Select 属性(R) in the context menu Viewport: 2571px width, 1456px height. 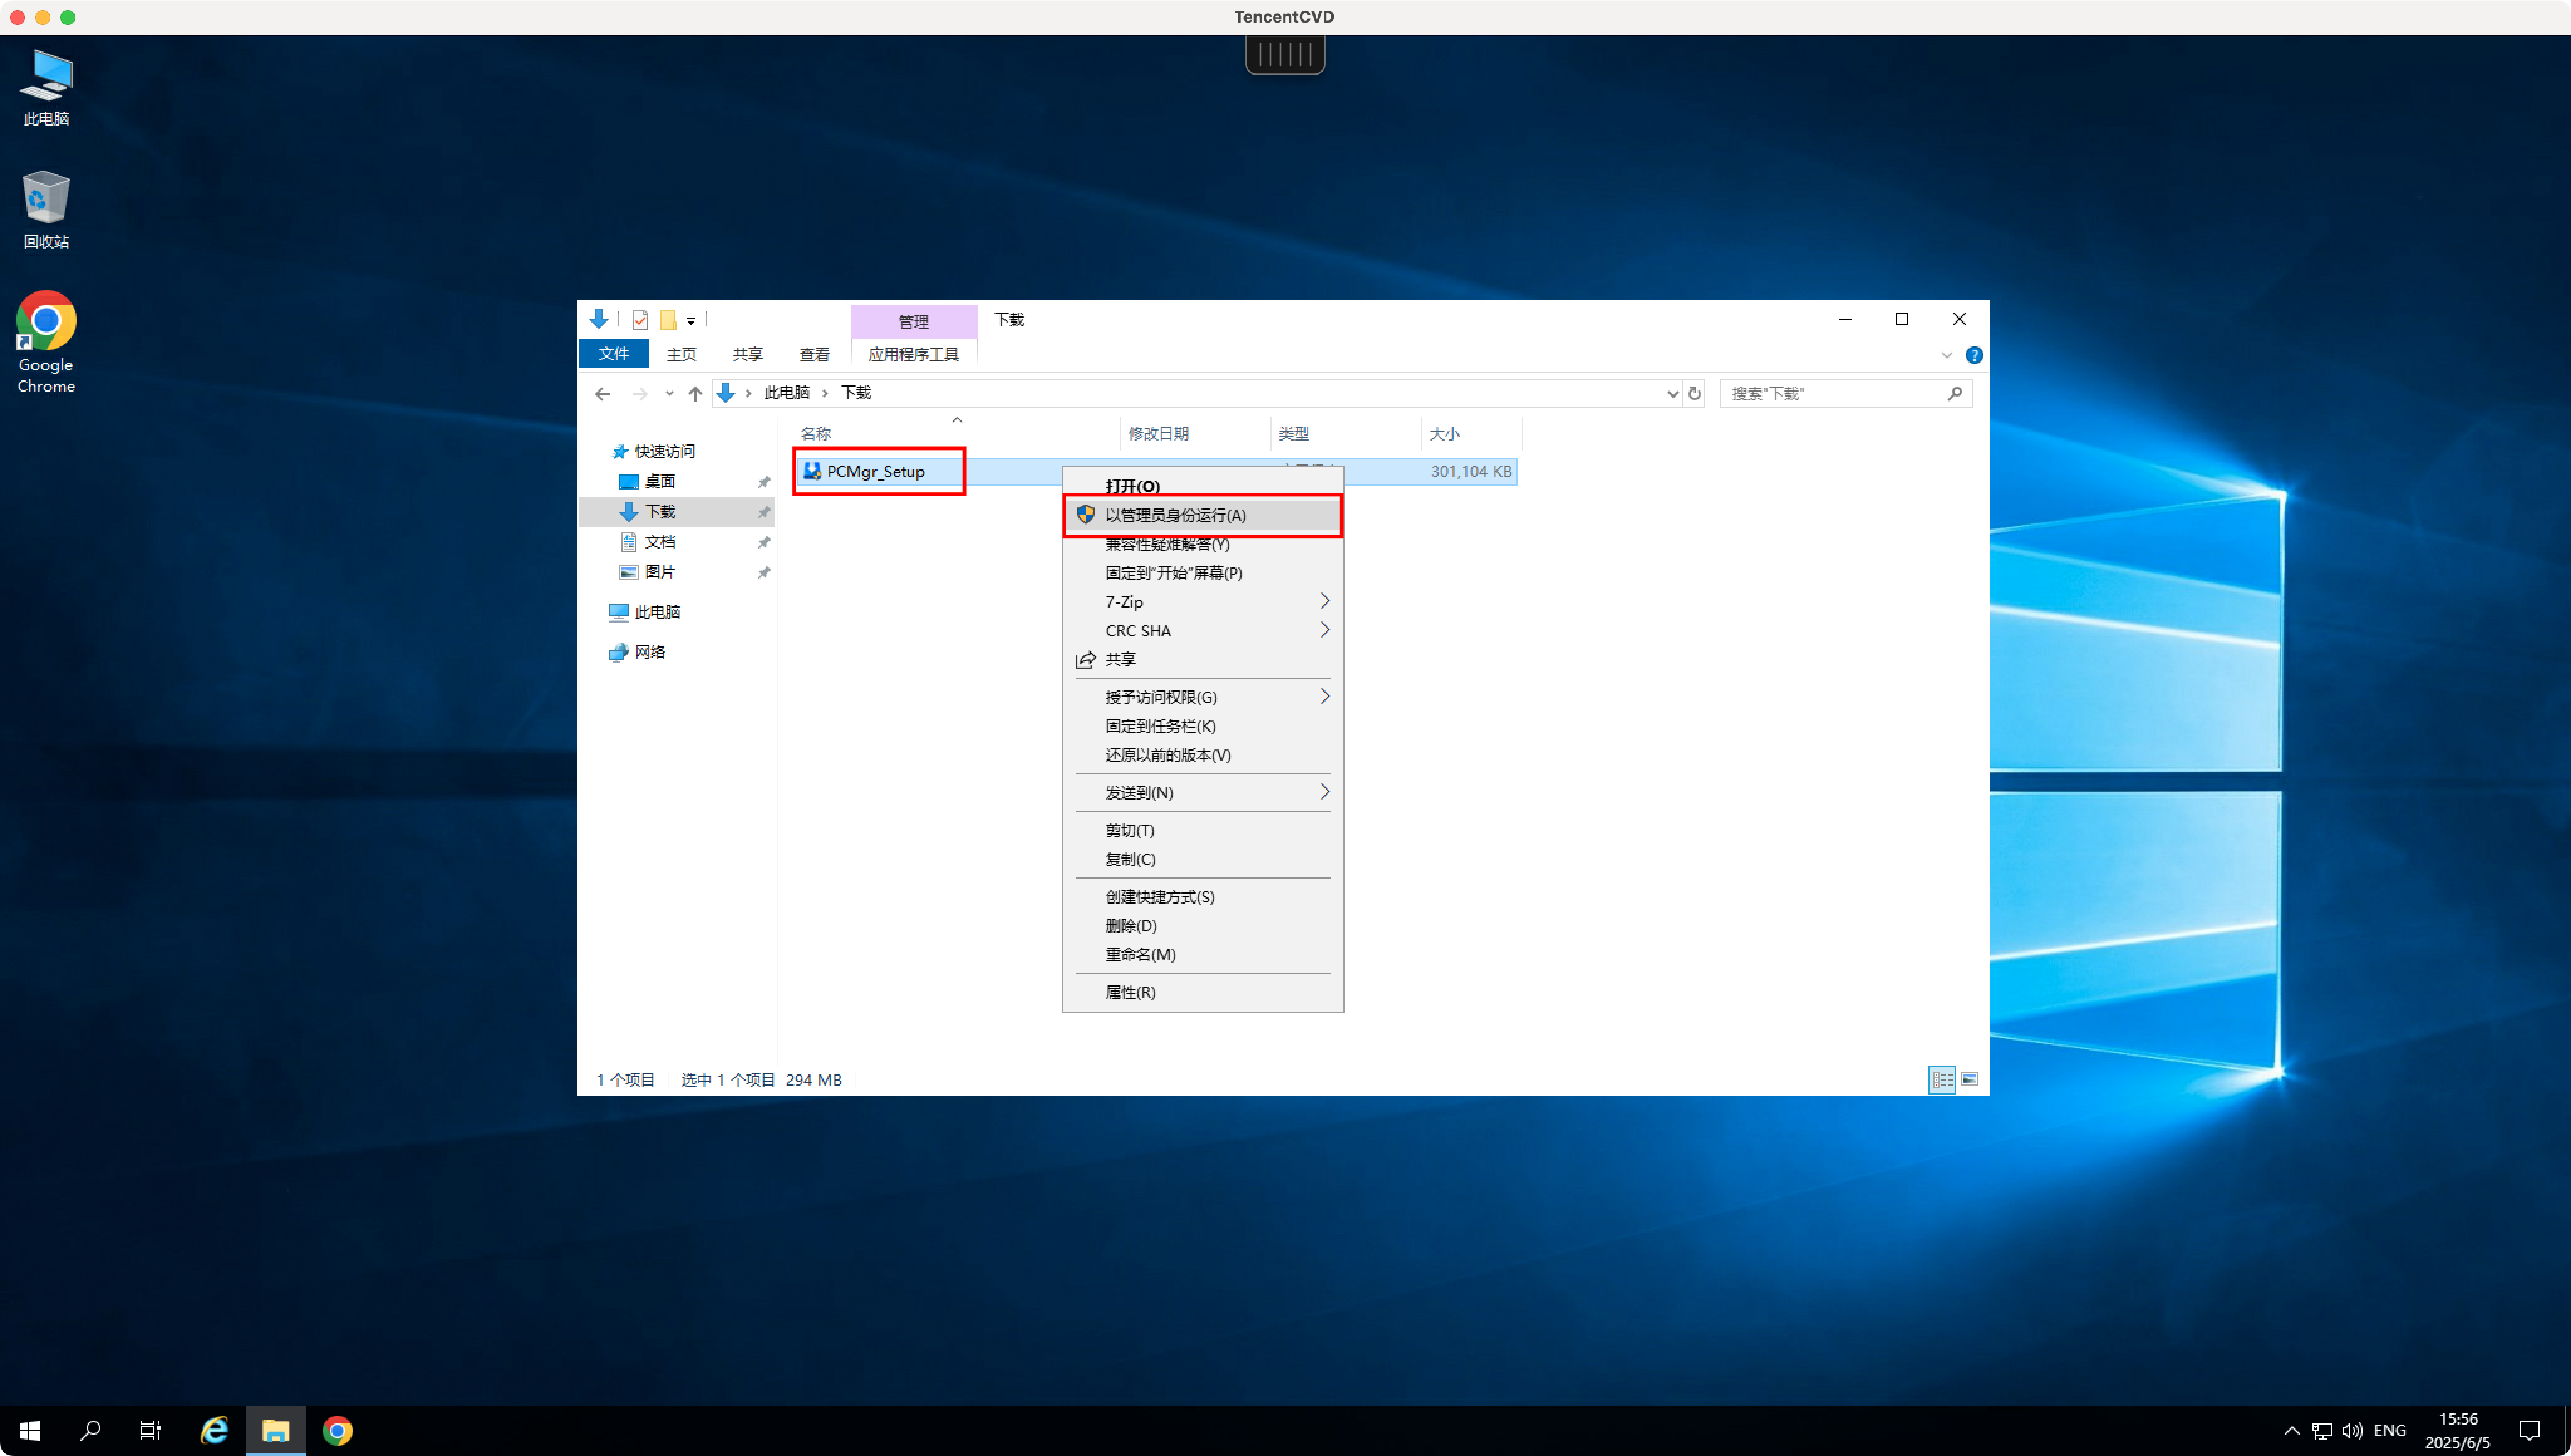click(1130, 992)
